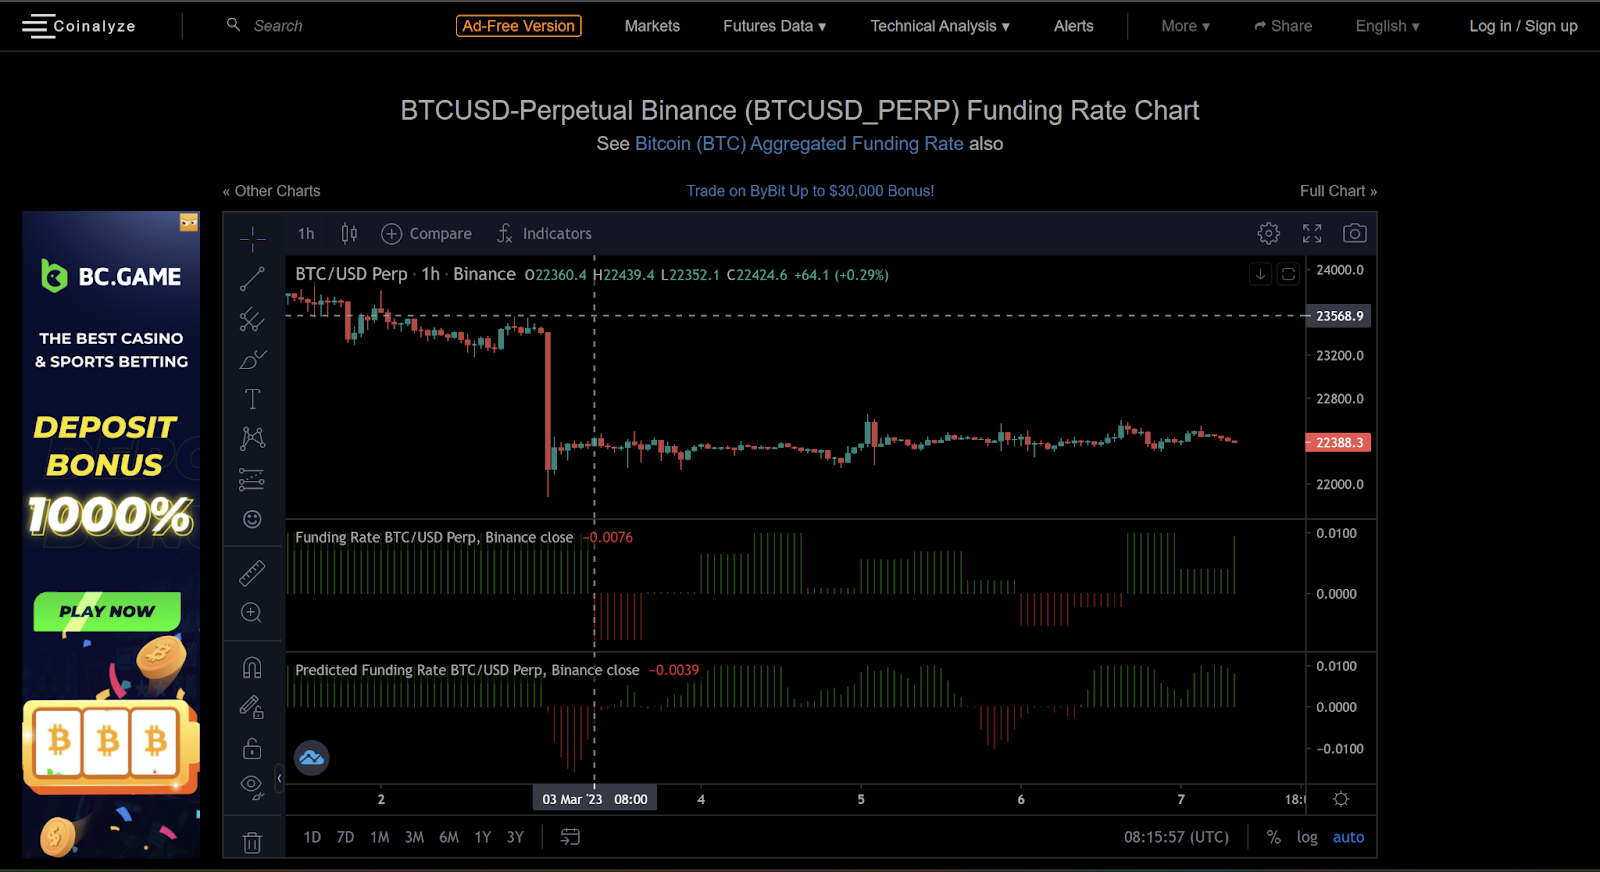Select the XABCD pattern tool
This screenshot has width=1600, height=872.
(x=252, y=438)
